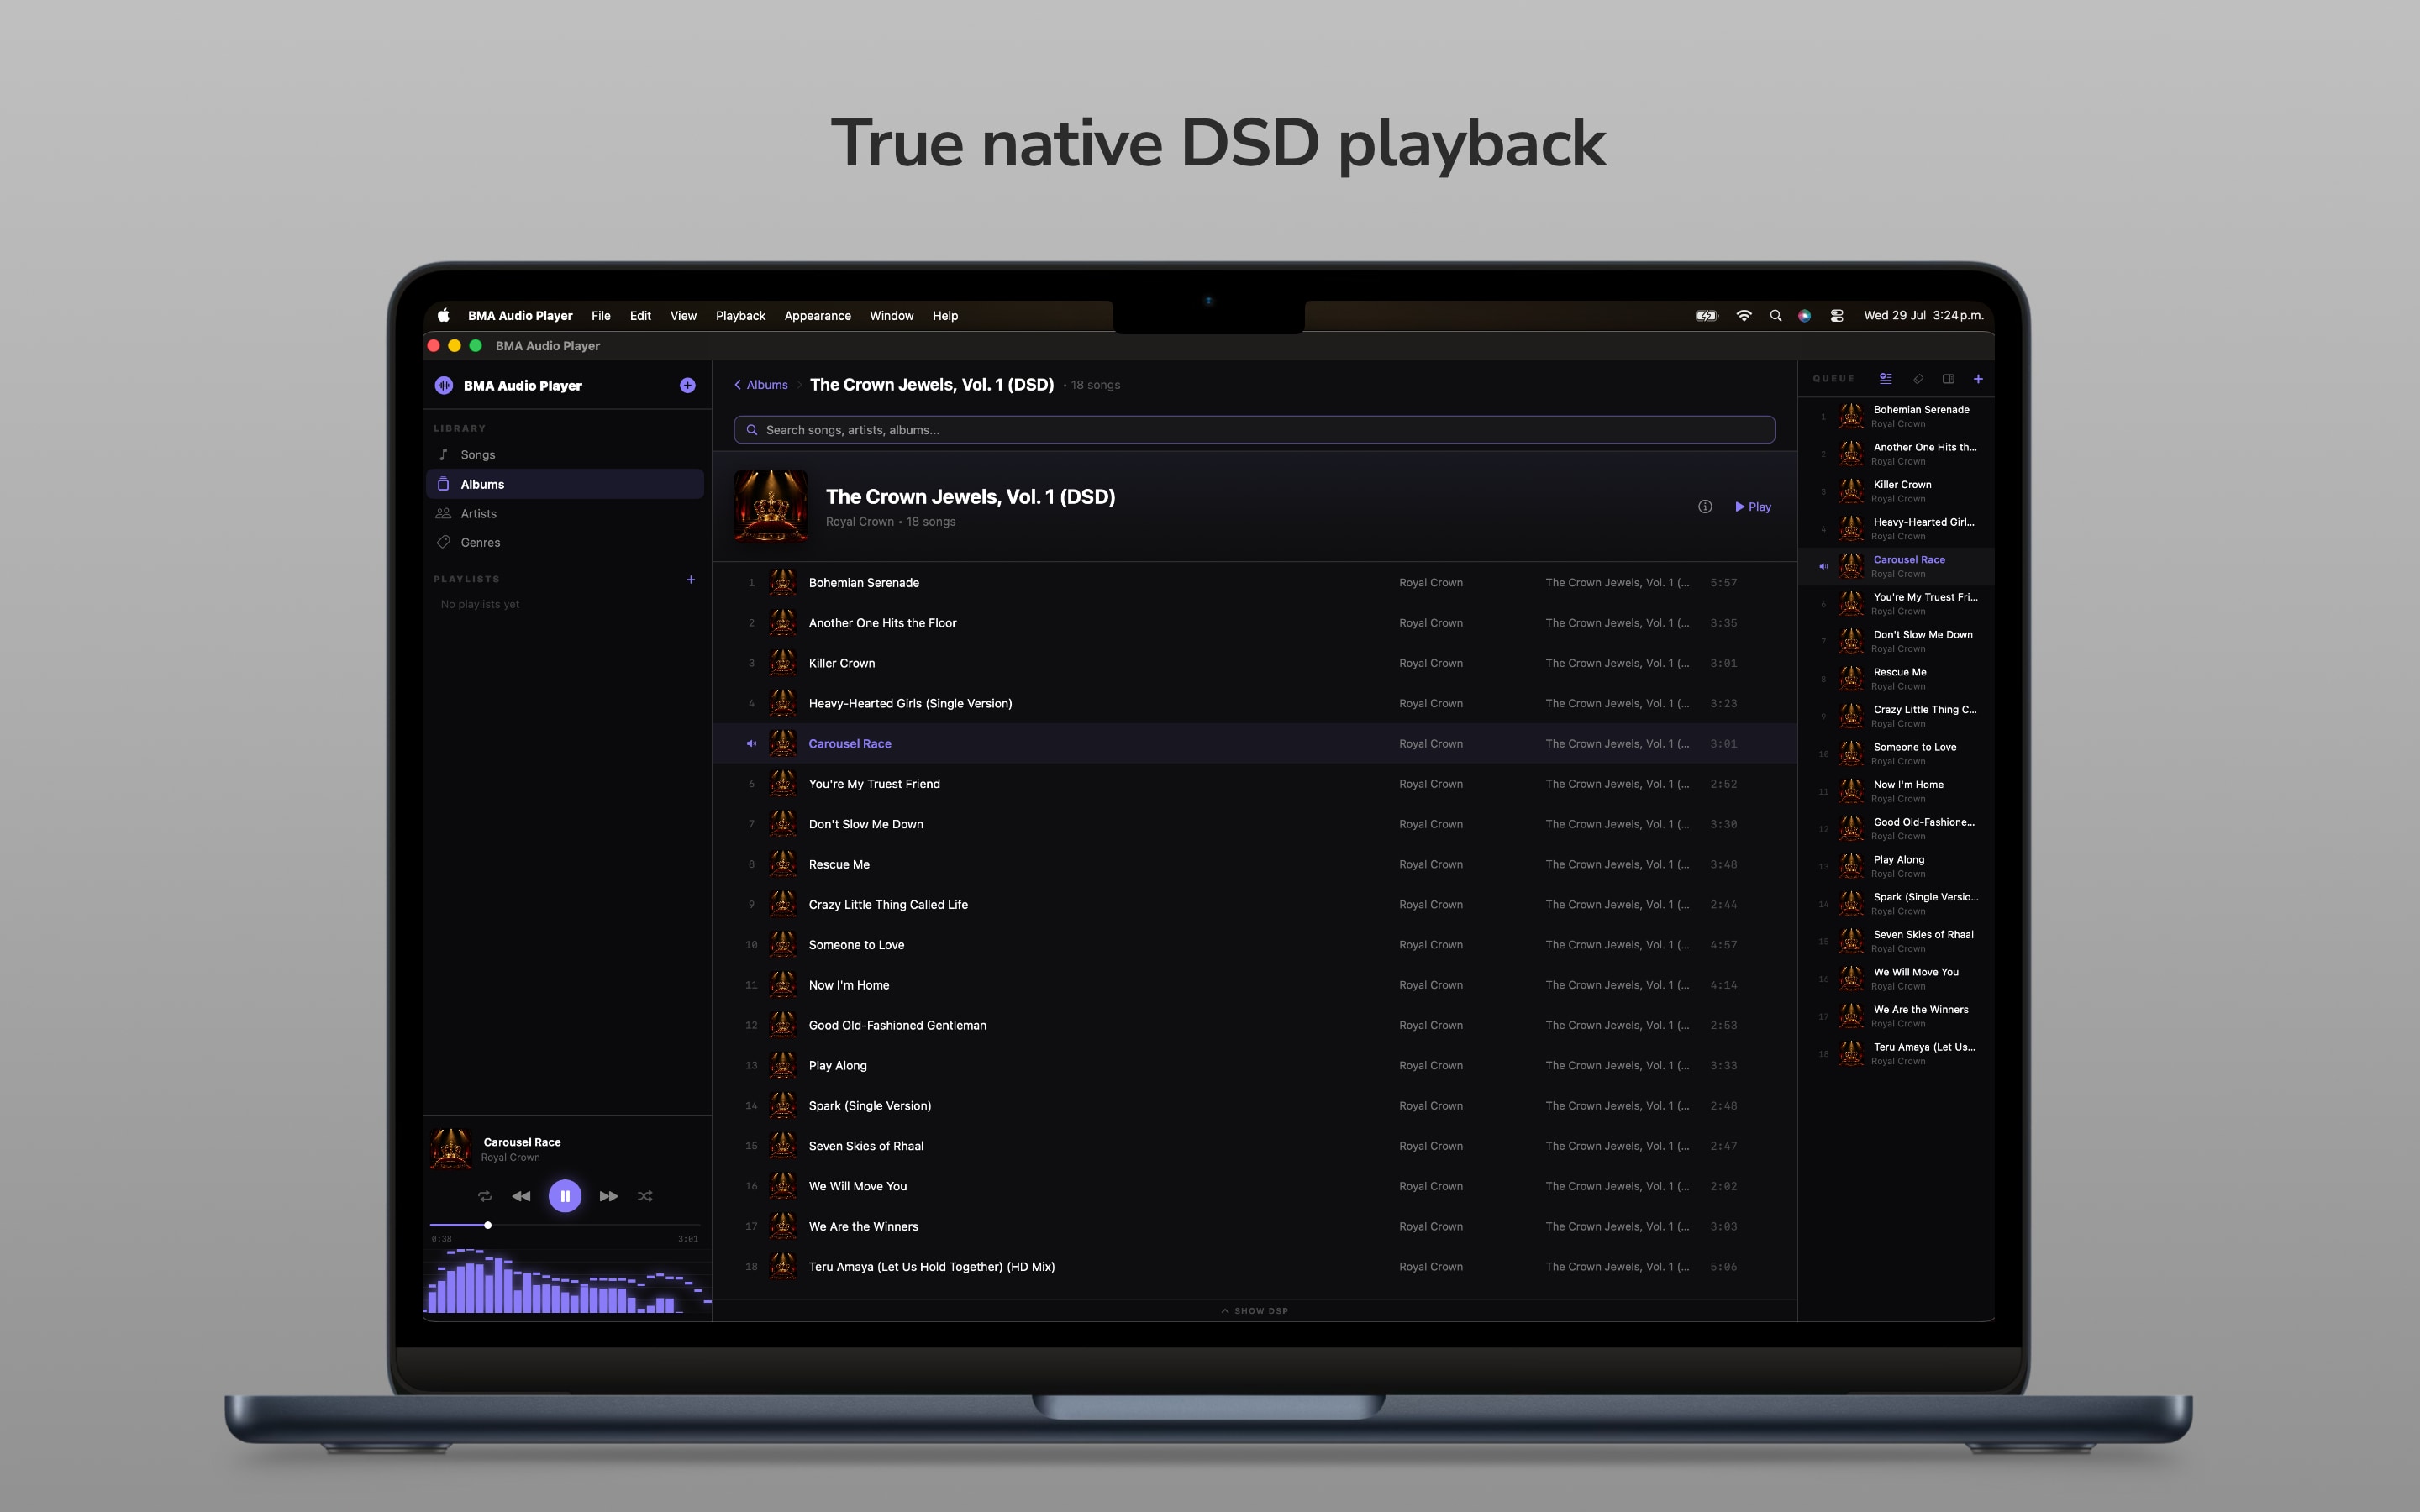Play The Crown Jewels album

(x=1753, y=507)
